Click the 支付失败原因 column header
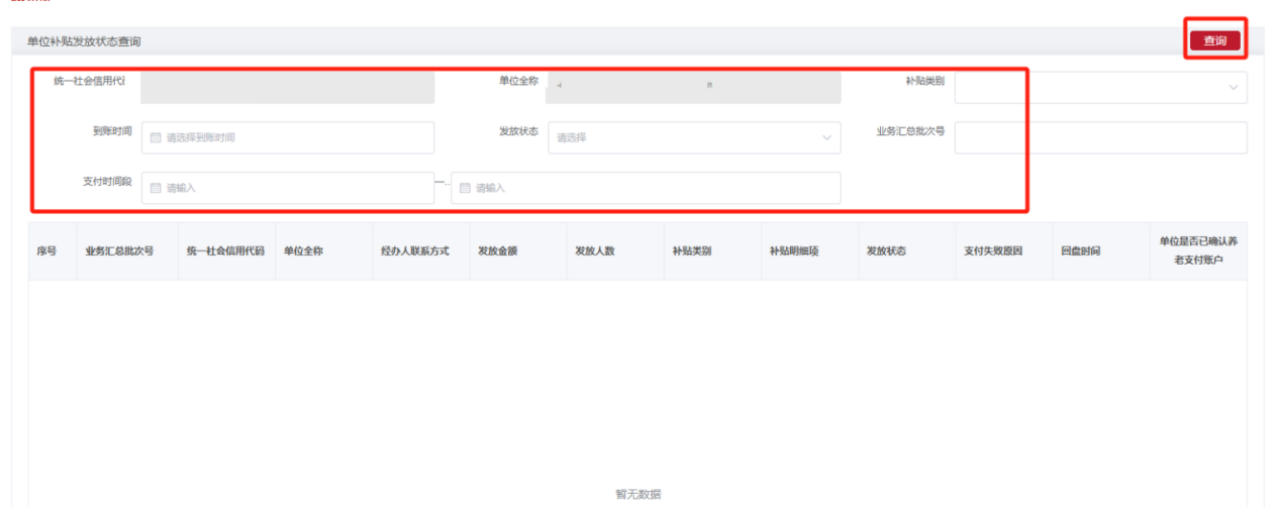The image size is (1280, 507). [x=992, y=251]
